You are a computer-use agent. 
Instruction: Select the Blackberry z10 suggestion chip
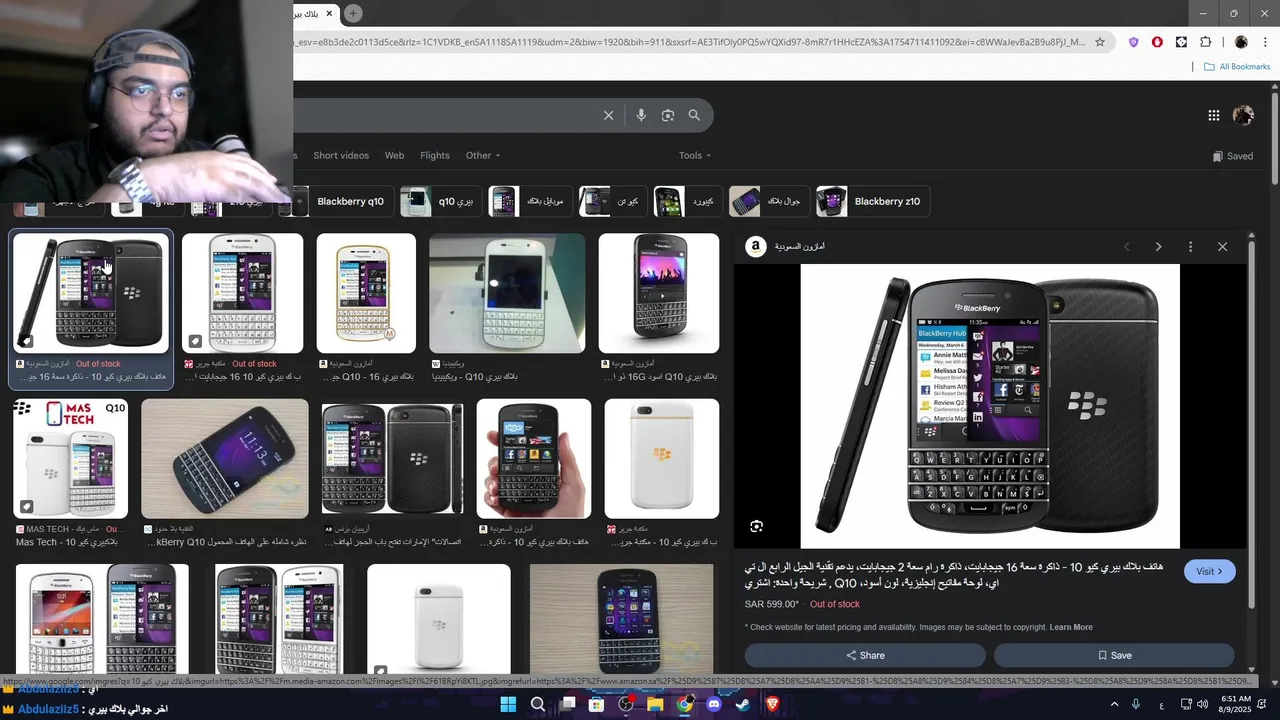[x=874, y=201]
